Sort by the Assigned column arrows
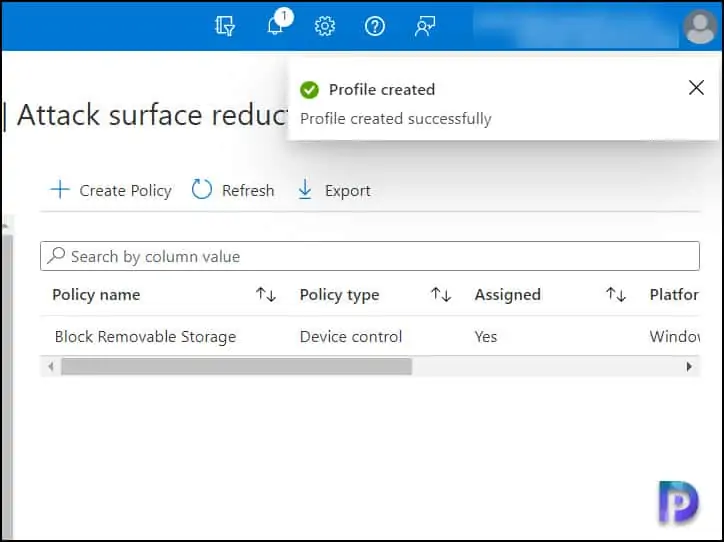This screenshot has height=542, width=724. (x=615, y=294)
